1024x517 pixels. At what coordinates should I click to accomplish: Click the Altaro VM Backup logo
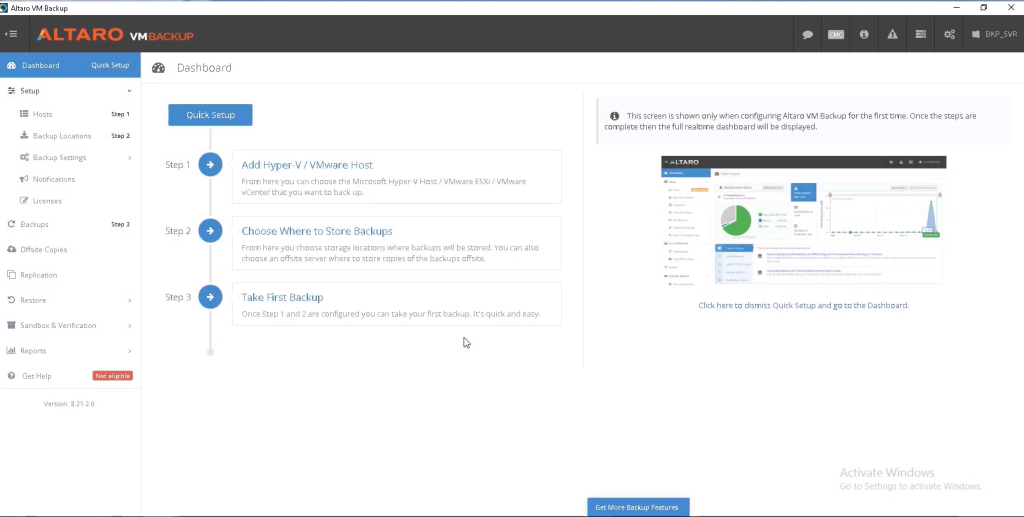[115, 35]
